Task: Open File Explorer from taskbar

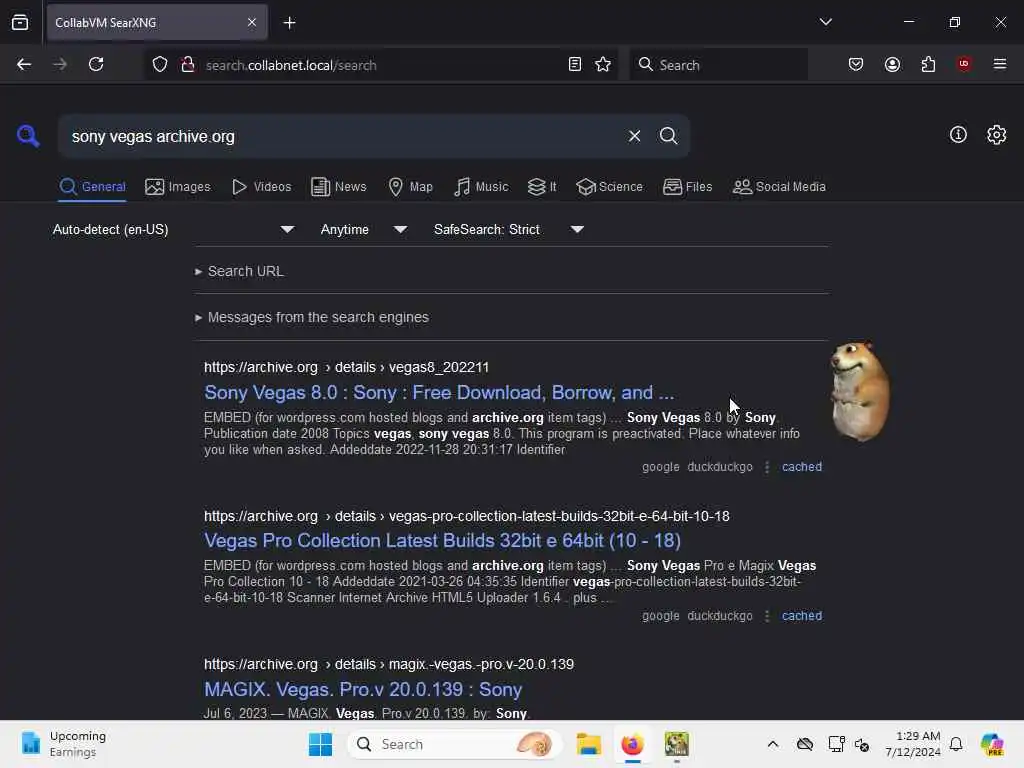Action: pos(588,744)
